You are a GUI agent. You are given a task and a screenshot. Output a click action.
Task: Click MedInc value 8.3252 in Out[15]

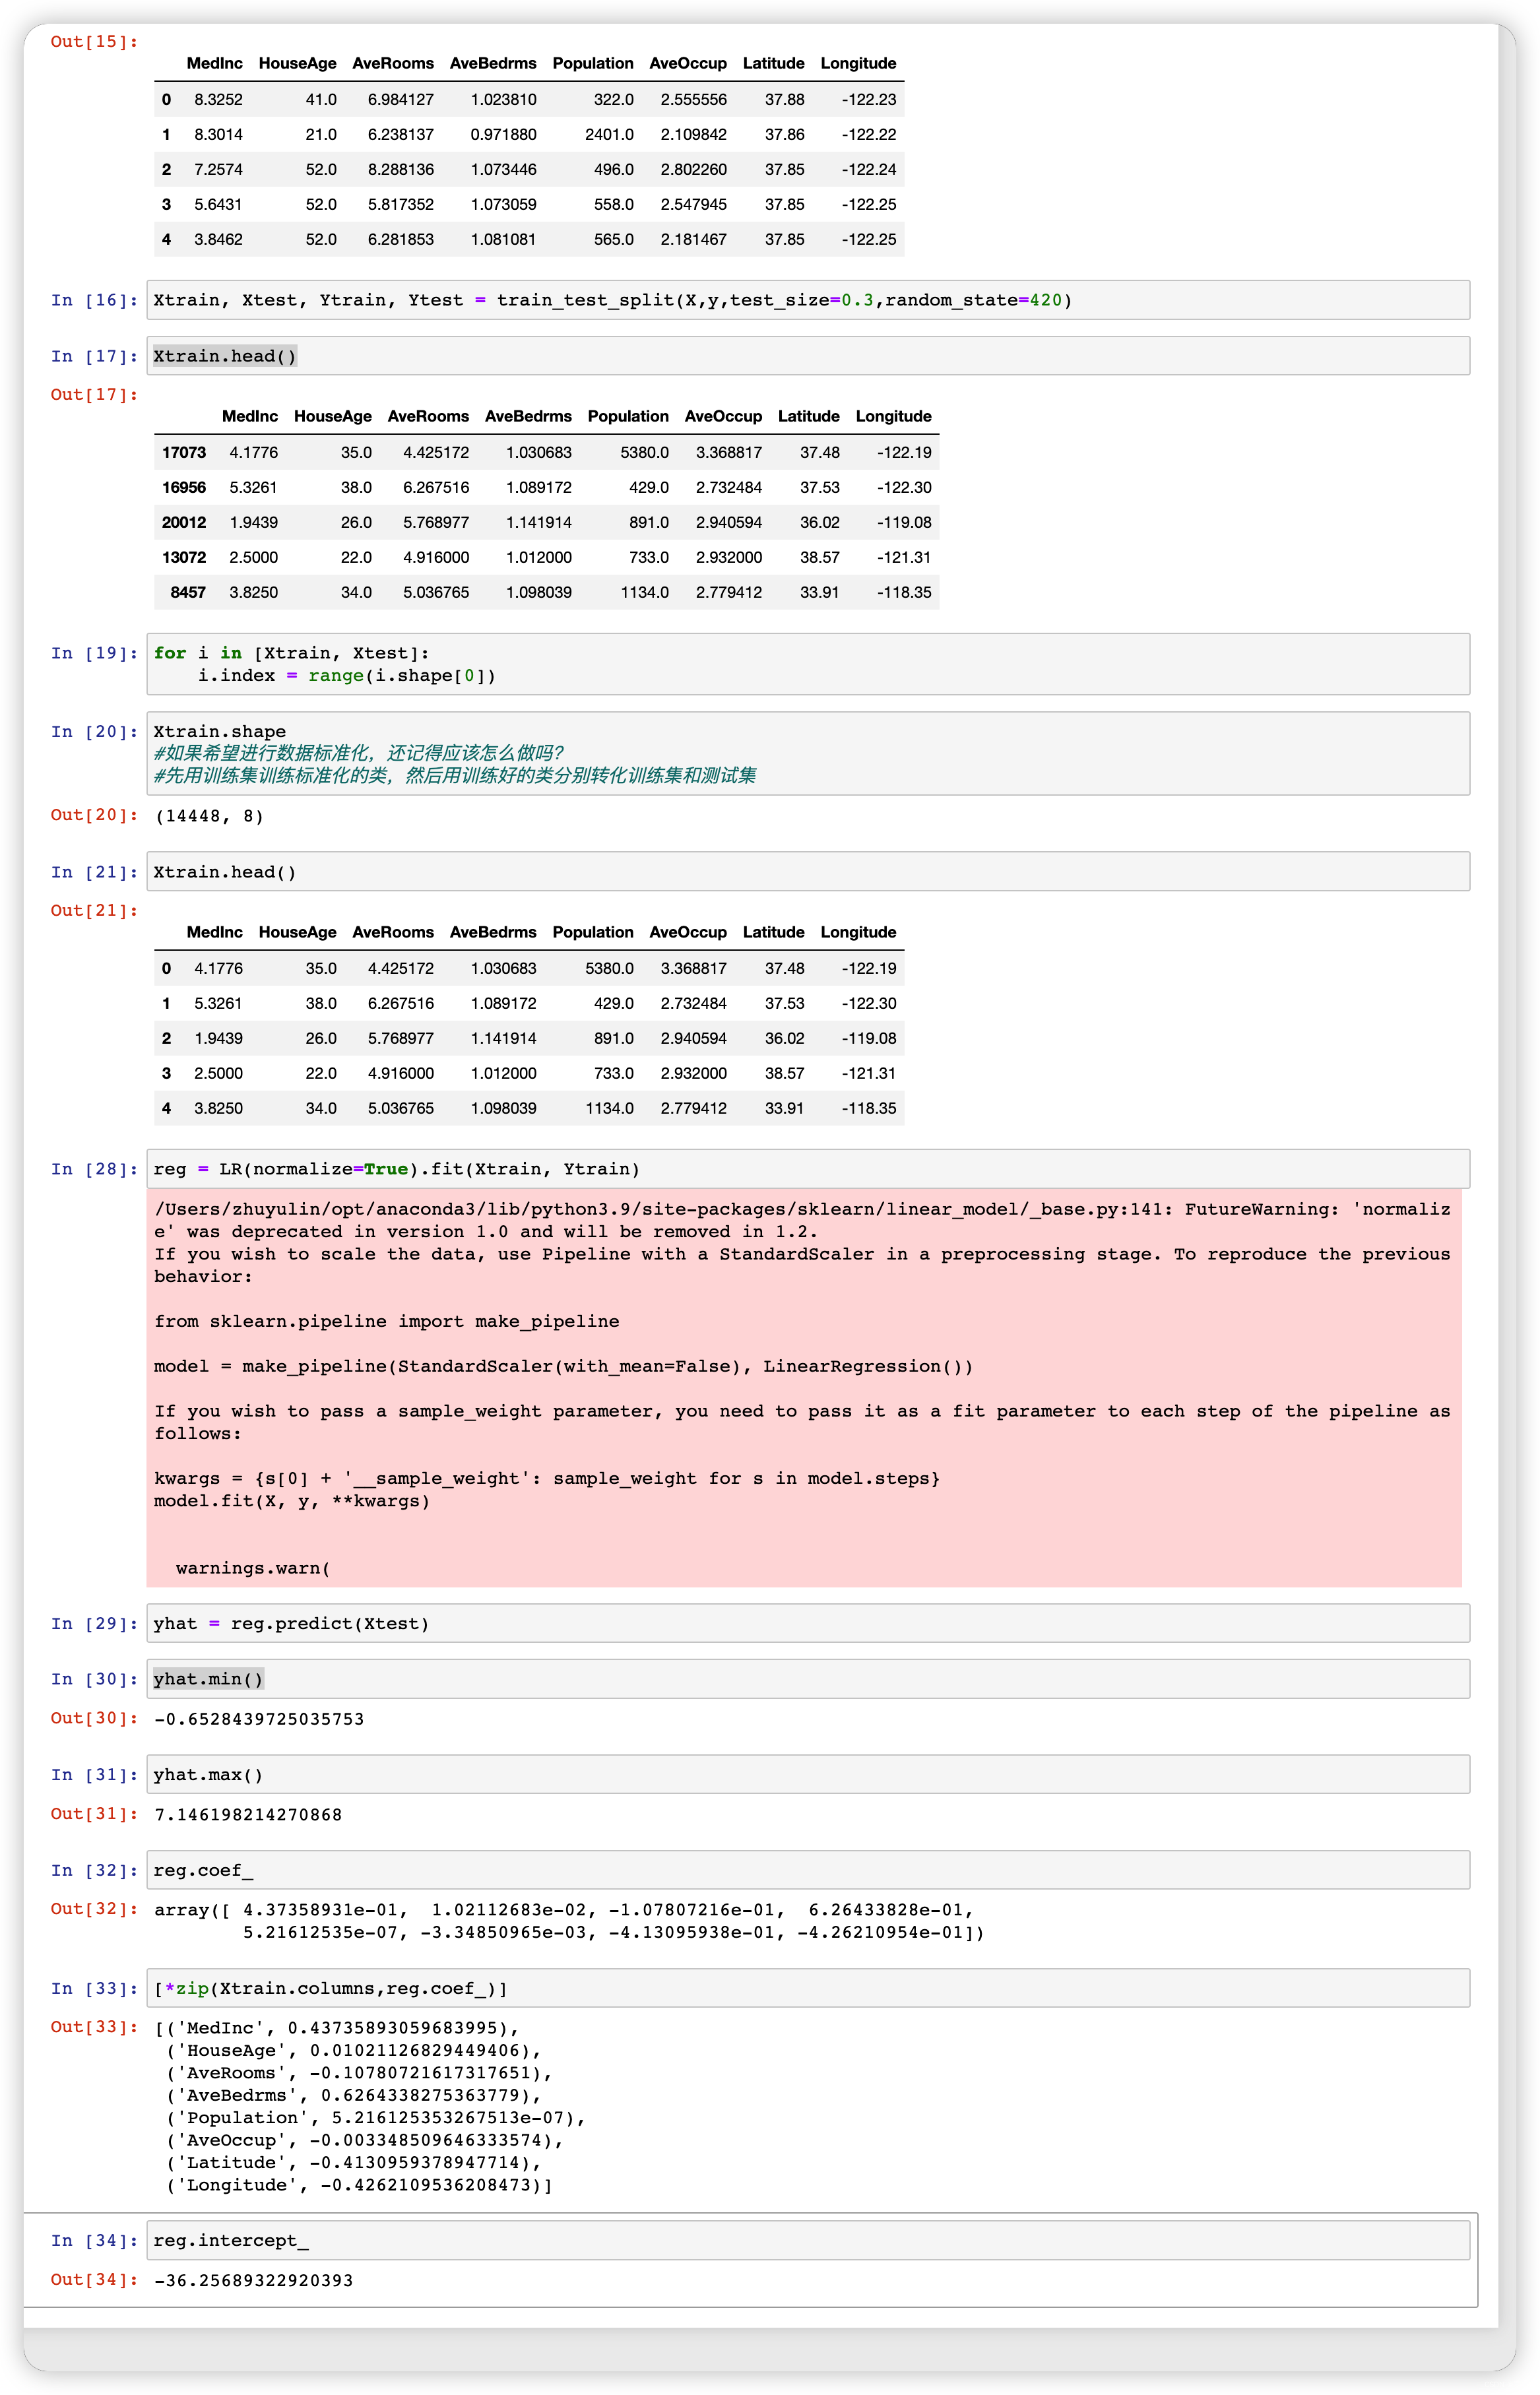coord(218,99)
